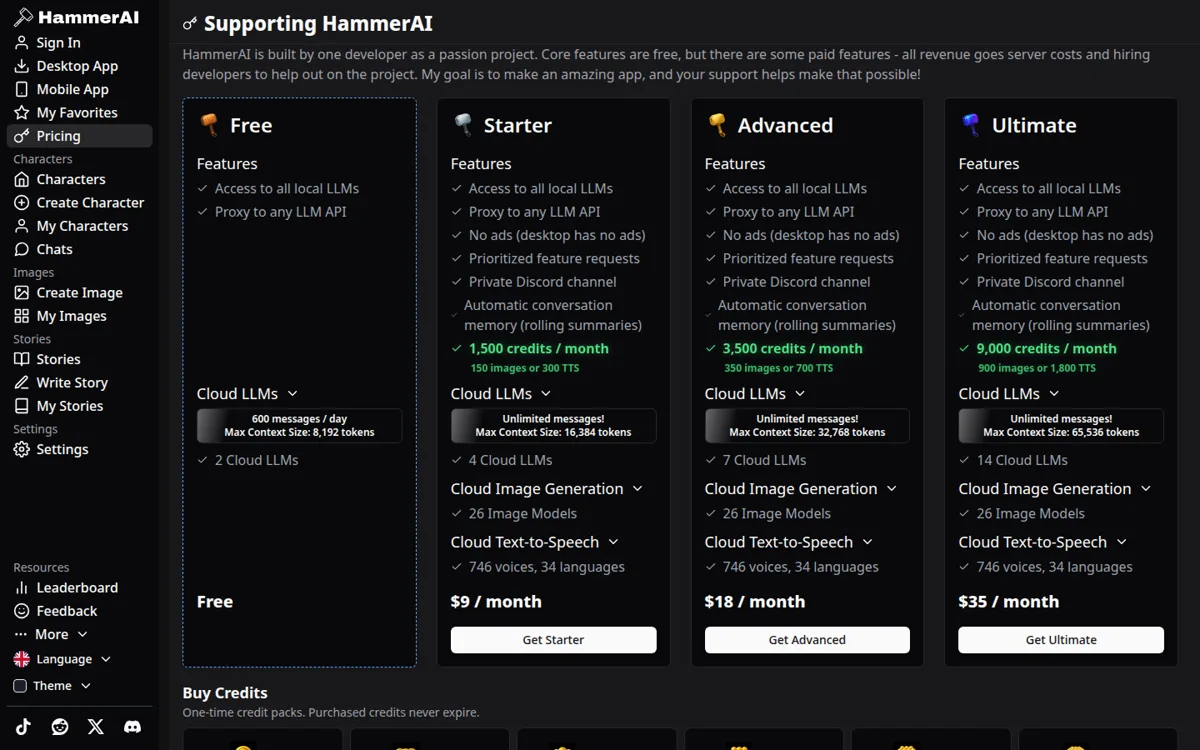Open the Reddit social link icon
The height and width of the screenshot is (750, 1200).
[60, 727]
